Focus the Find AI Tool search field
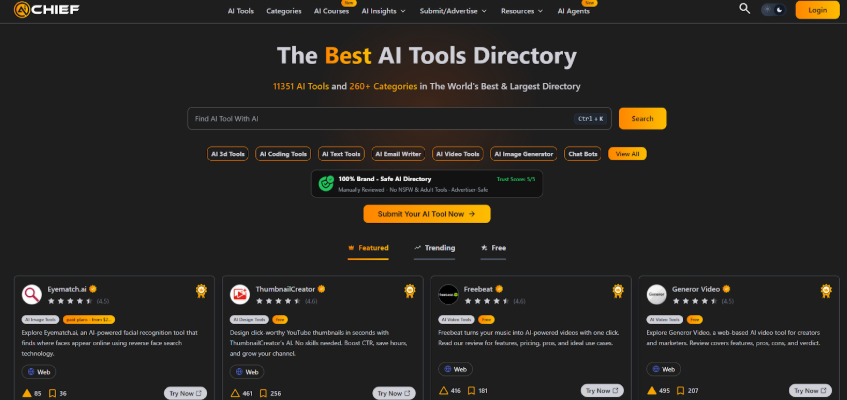The image size is (847, 400). (x=380, y=119)
